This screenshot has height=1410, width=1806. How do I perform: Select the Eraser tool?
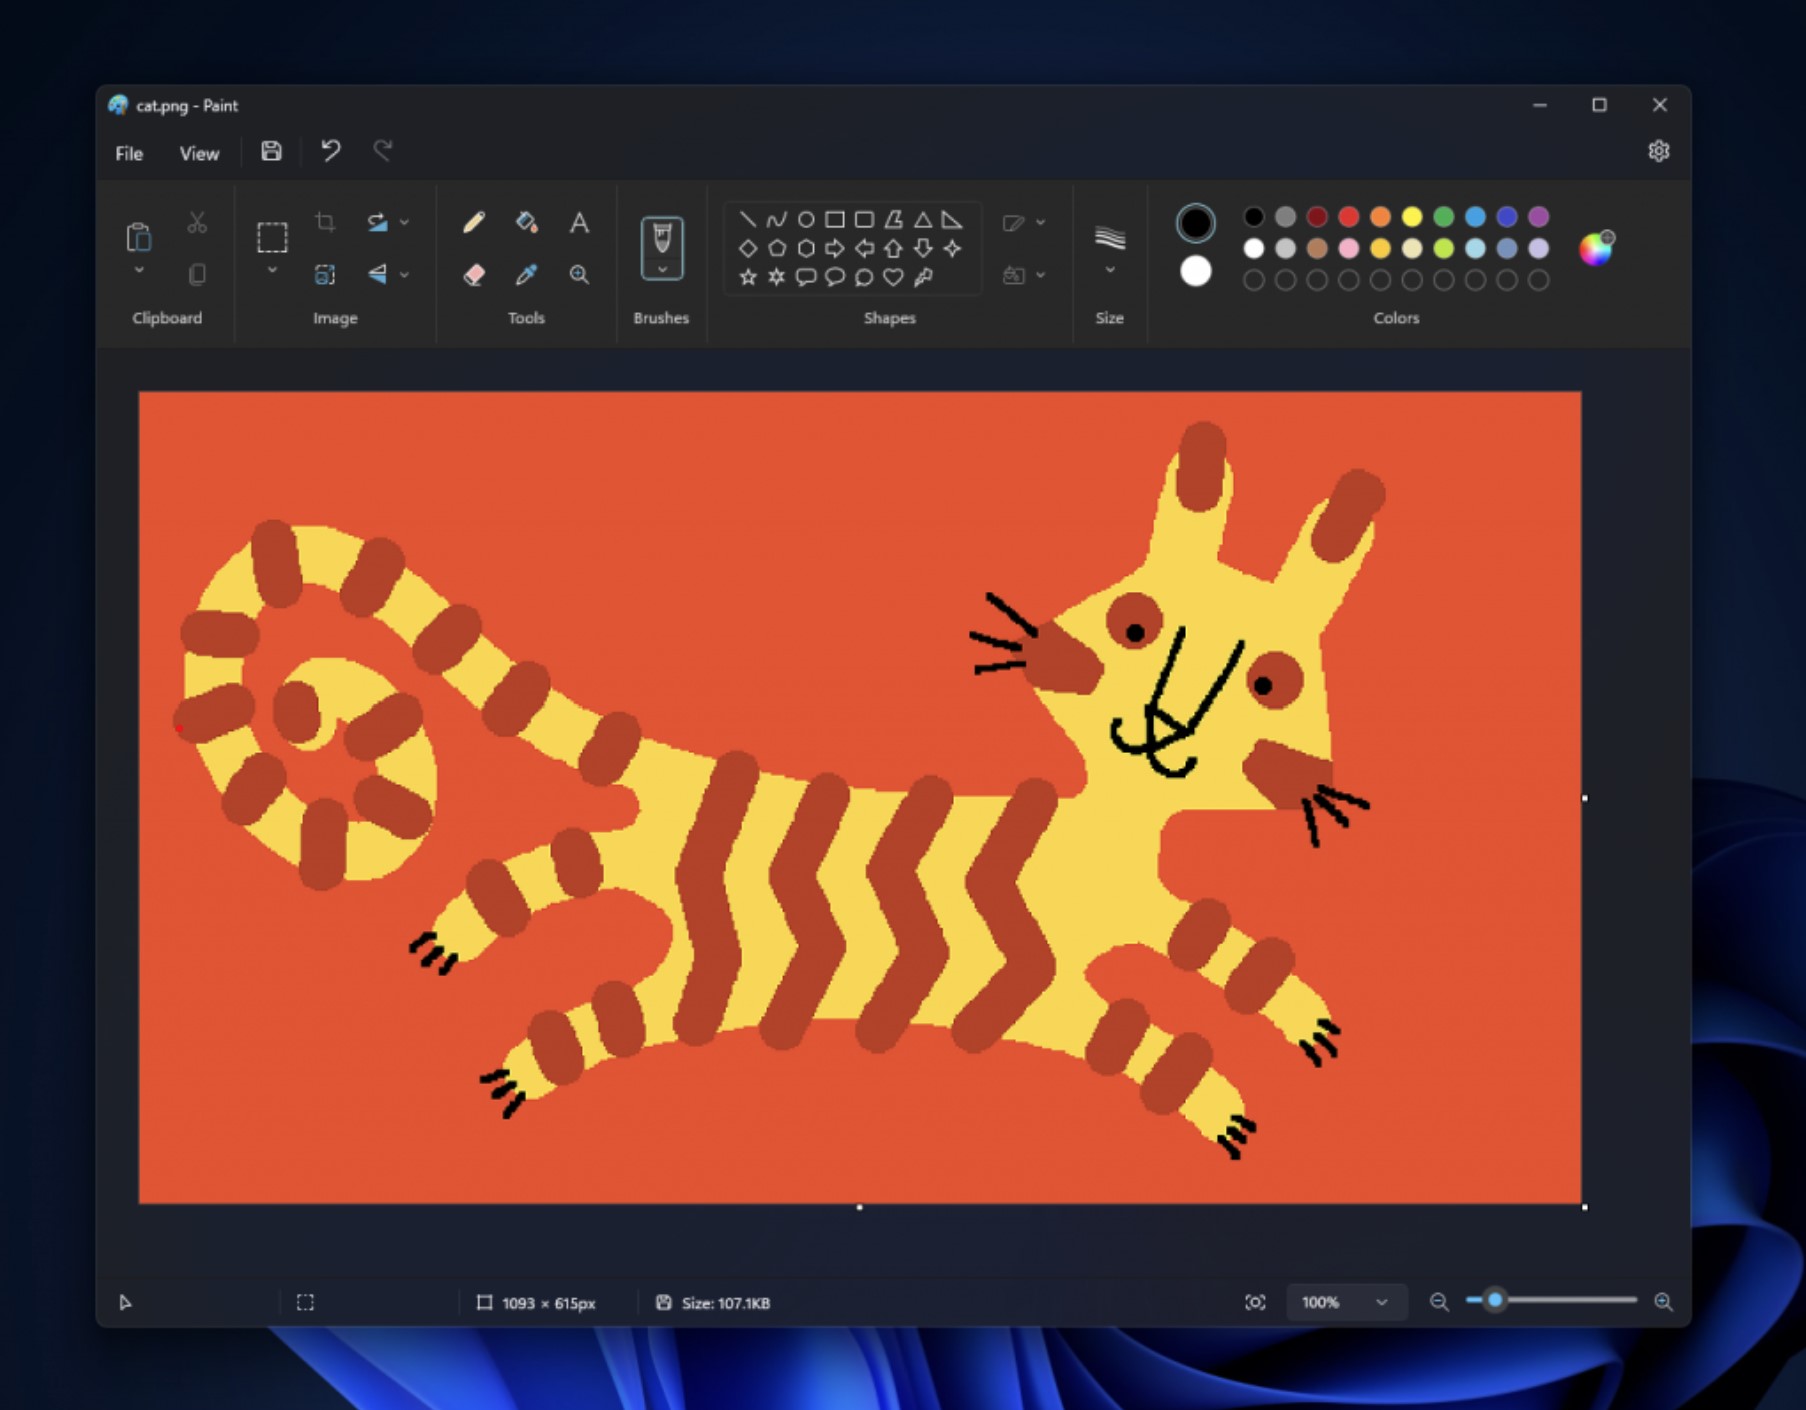click(x=474, y=274)
